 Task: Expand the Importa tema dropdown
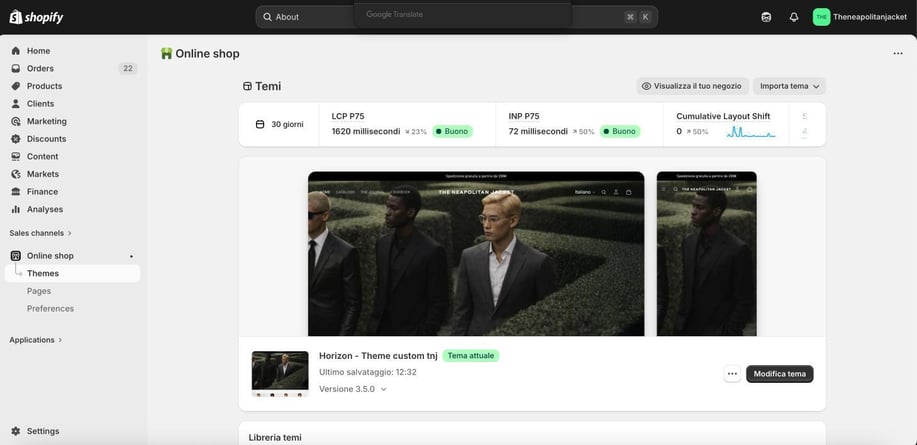tap(789, 86)
